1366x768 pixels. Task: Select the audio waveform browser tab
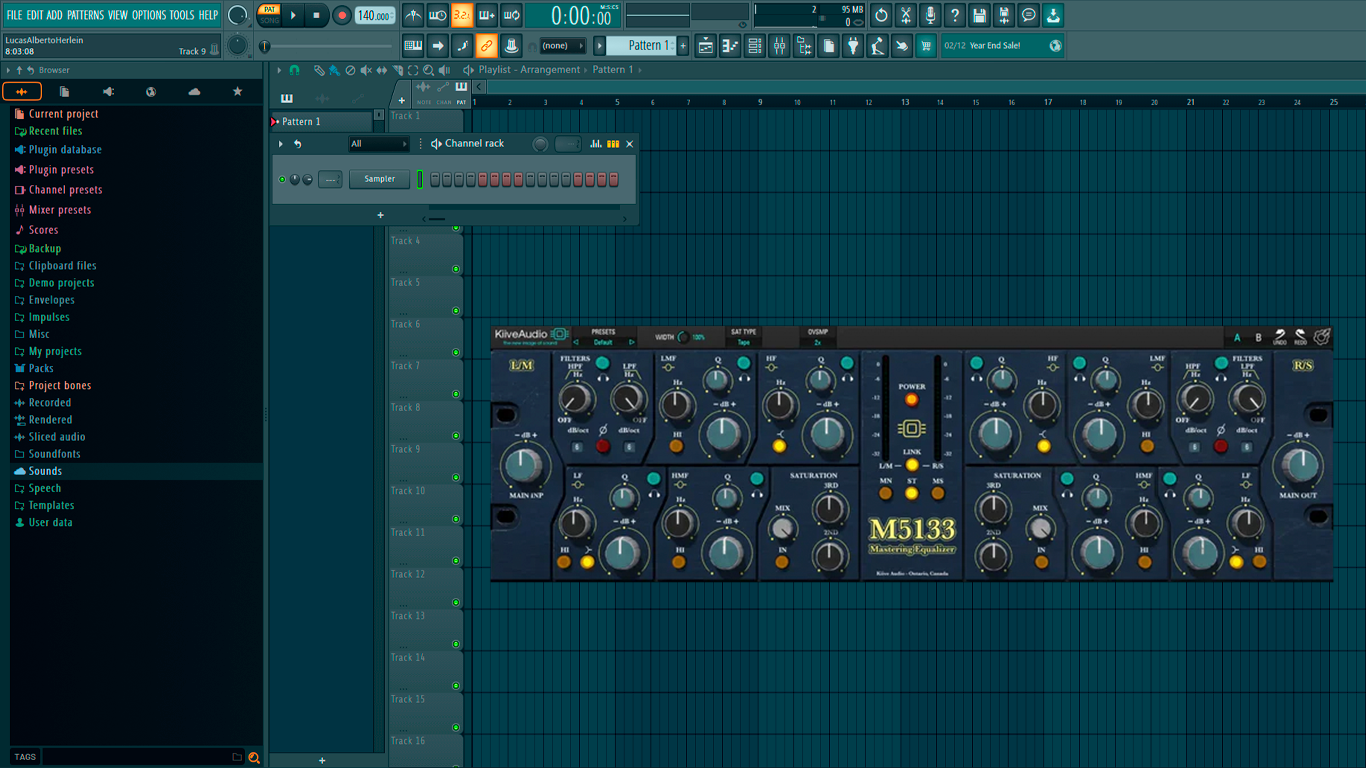pos(22,91)
